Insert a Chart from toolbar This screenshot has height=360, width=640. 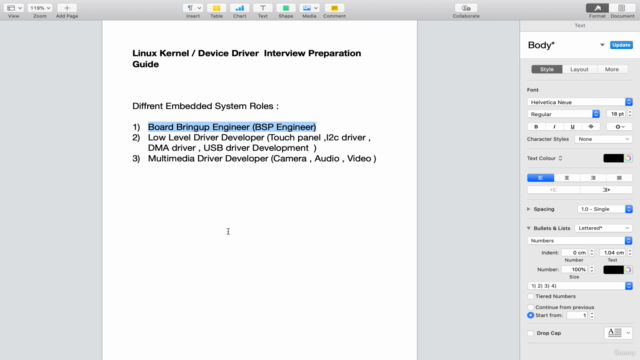point(240,8)
